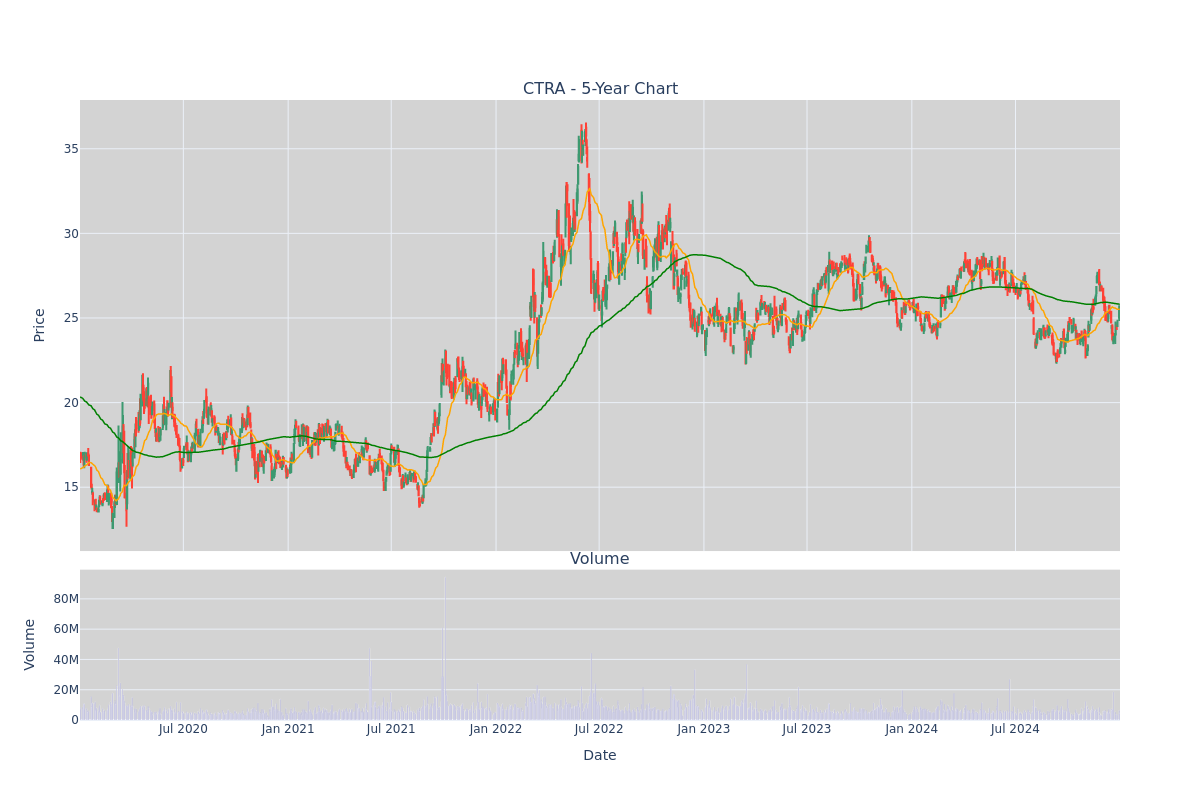Select the price tick label "15"
The image size is (1200, 800).
(71, 487)
